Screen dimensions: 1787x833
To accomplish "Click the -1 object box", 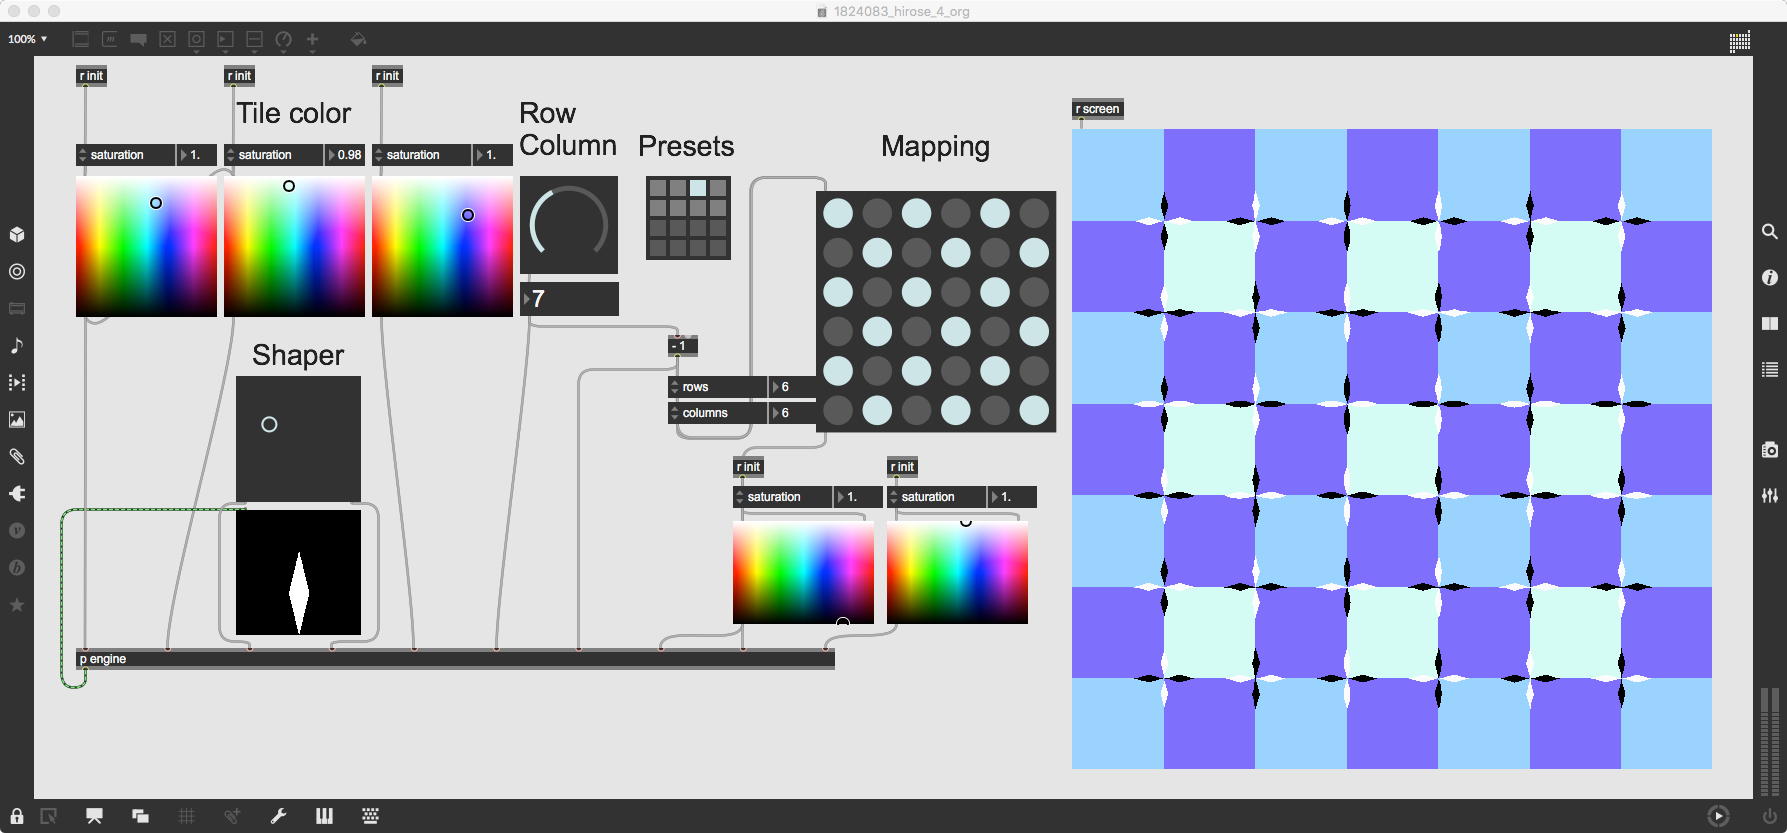I will [x=683, y=346].
